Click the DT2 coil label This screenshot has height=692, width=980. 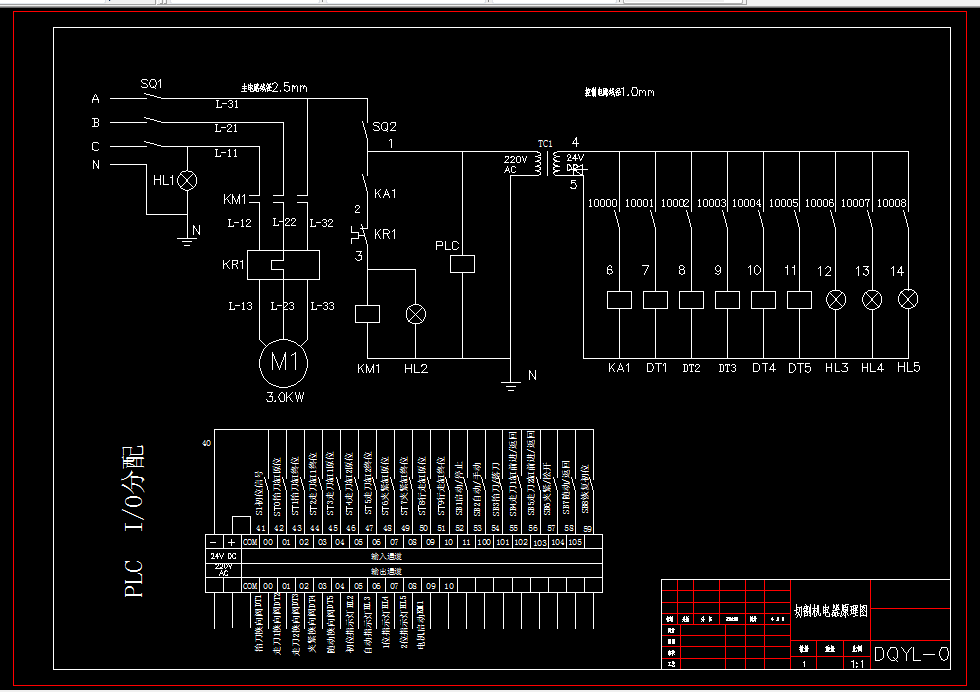pos(691,368)
